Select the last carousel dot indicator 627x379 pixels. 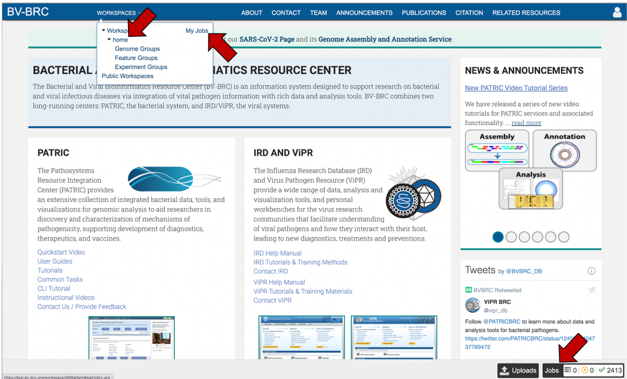[564, 237]
